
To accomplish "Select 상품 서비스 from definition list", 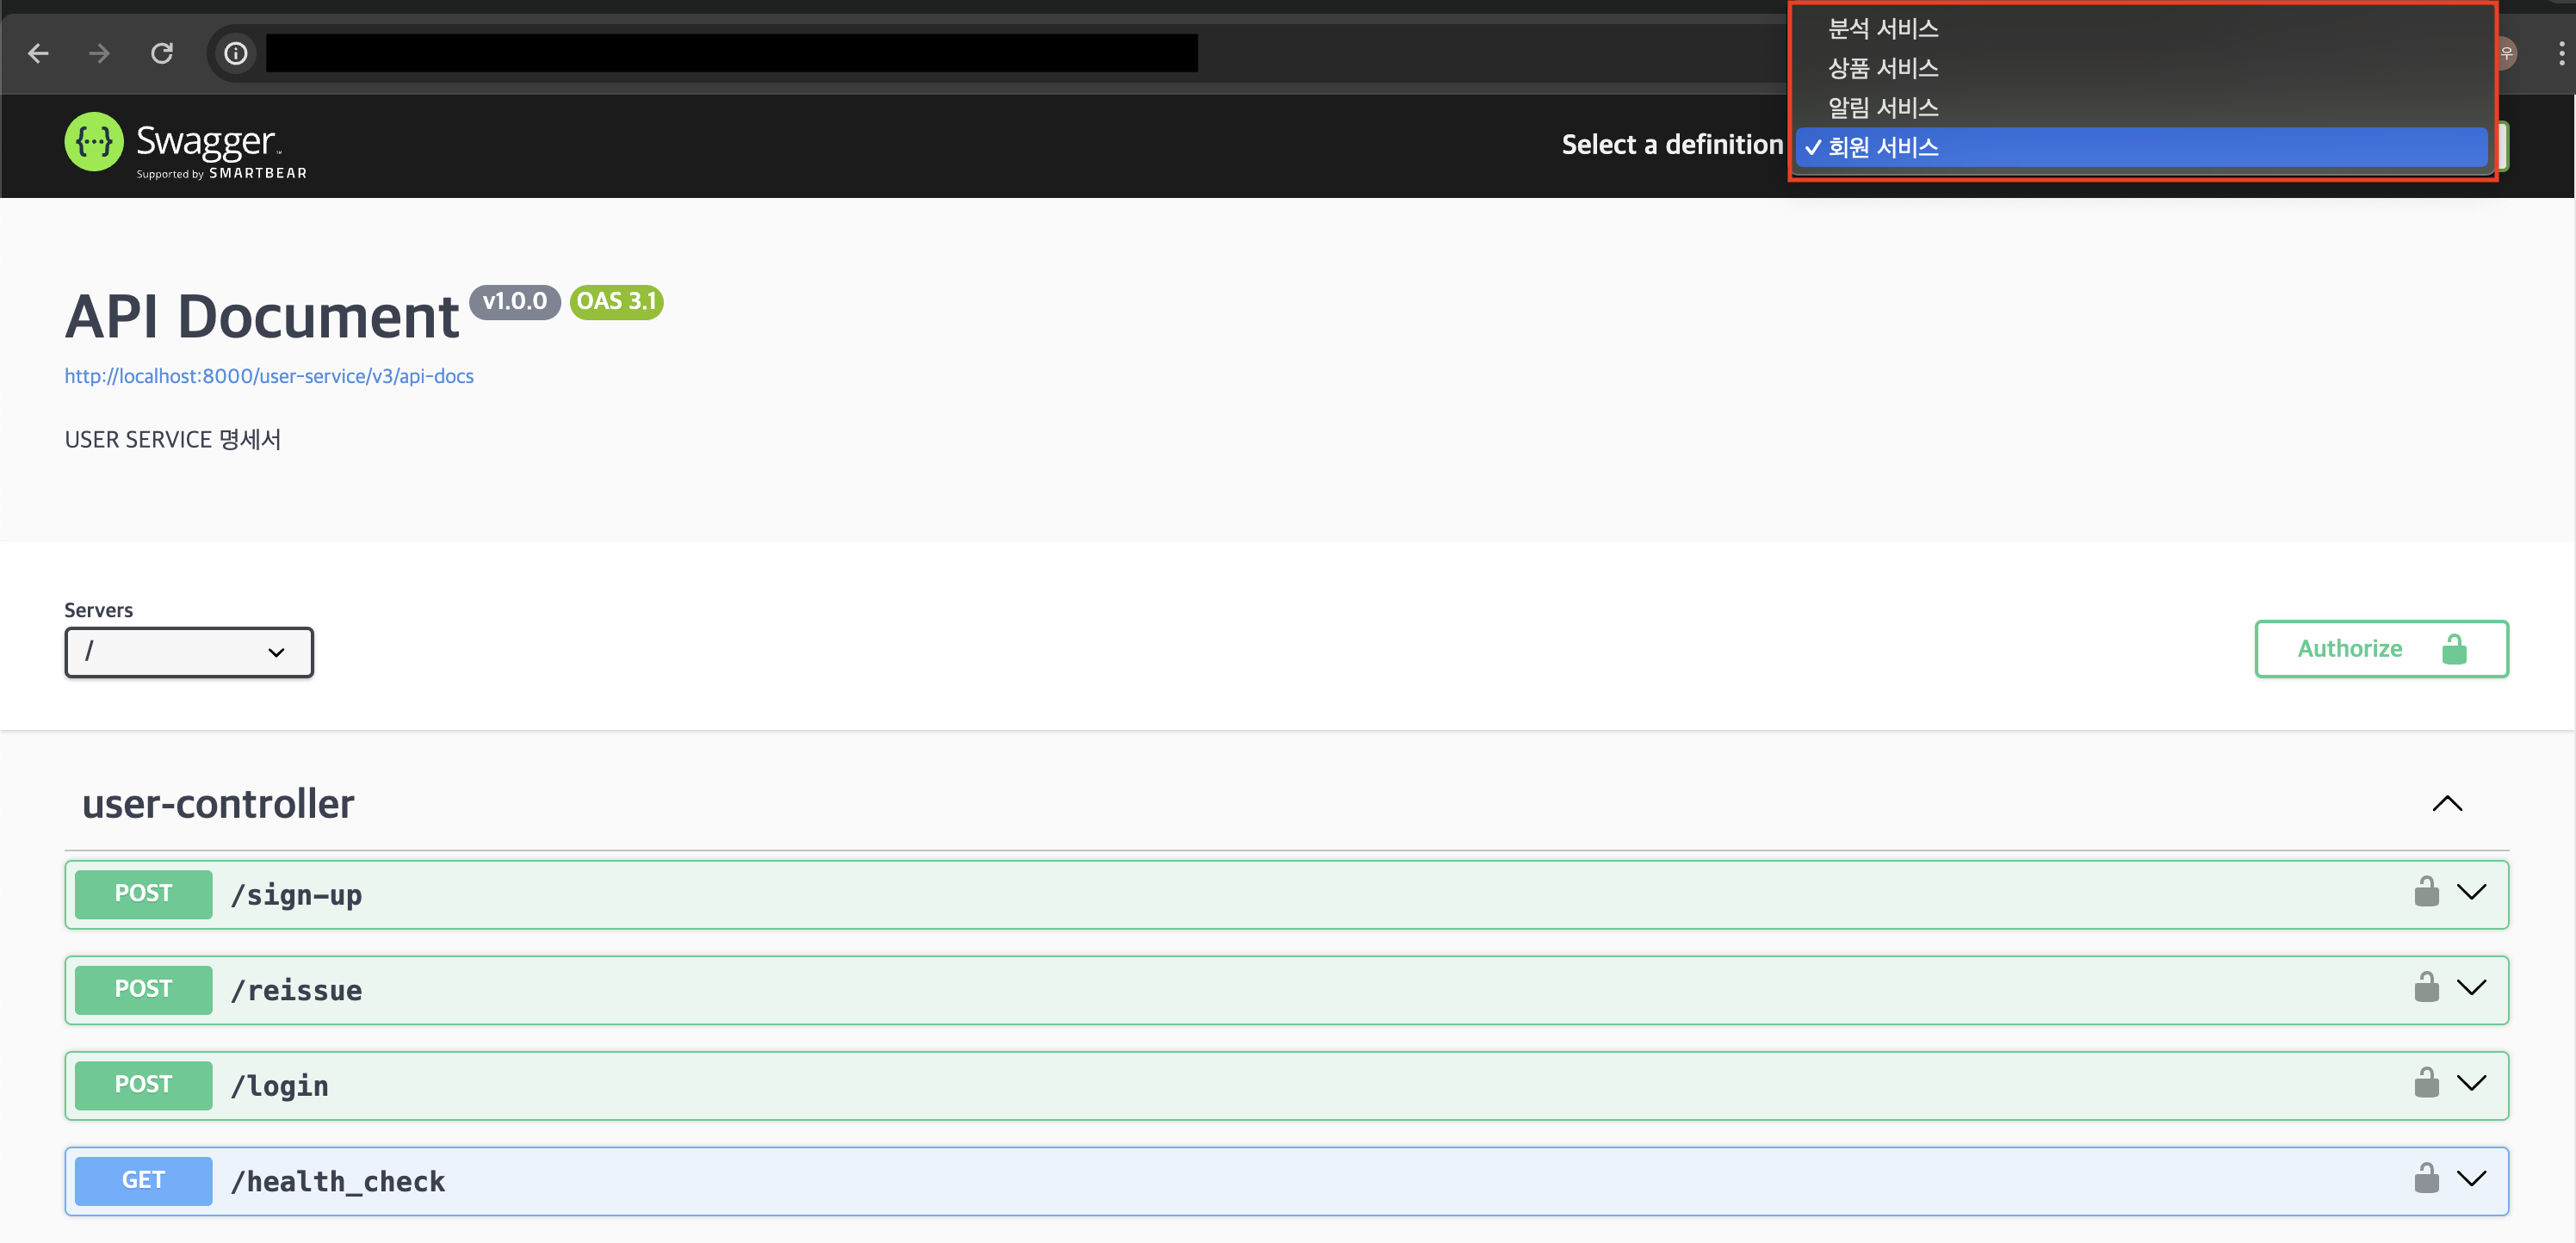I will (x=1883, y=68).
